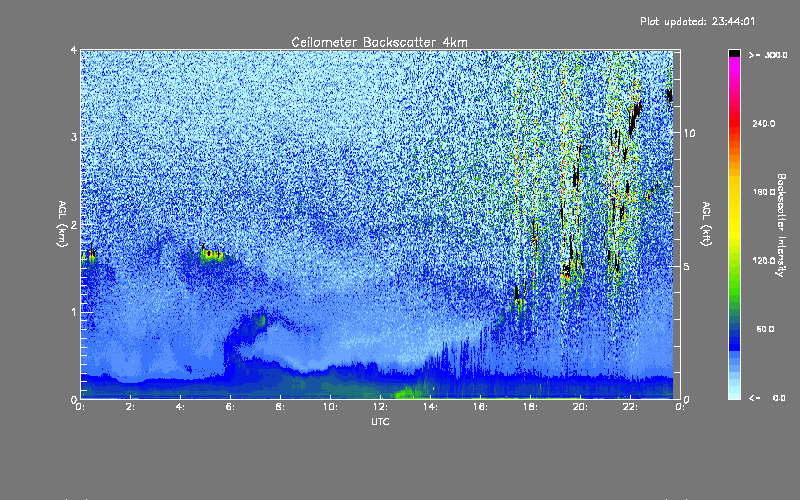Click the "8:" UTC time tick

click(x=281, y=407)
